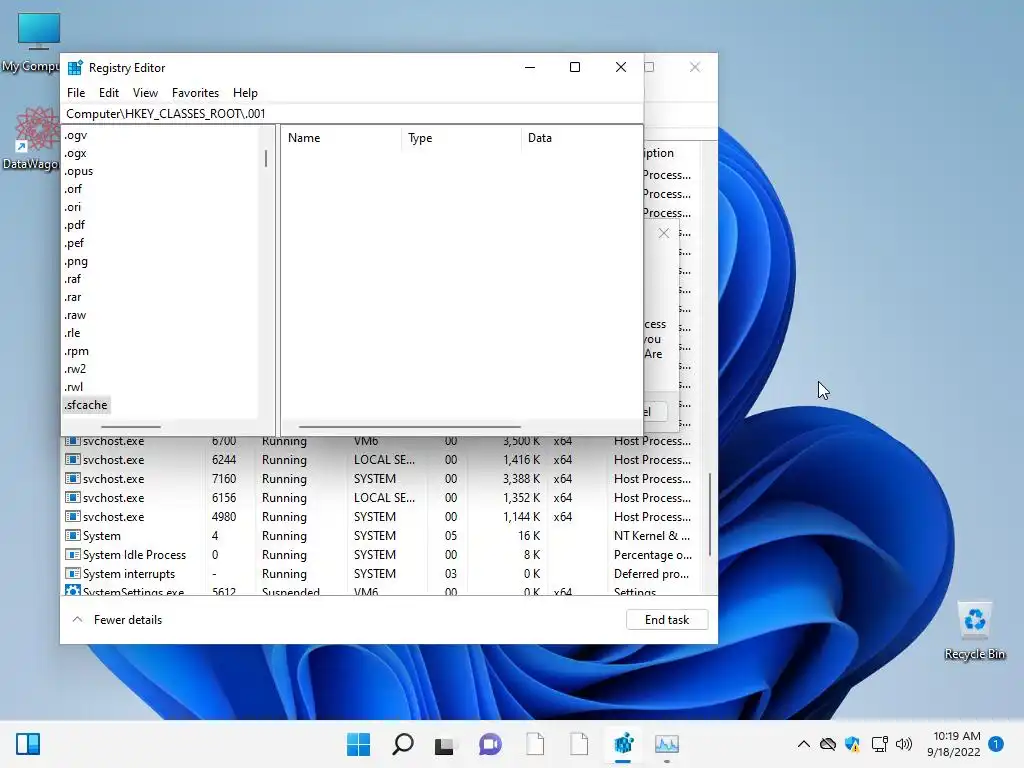This screenshot has height=768, width=1024.
Task: Click the second blank document taskbar icon
Action: (x=579, y=744)
